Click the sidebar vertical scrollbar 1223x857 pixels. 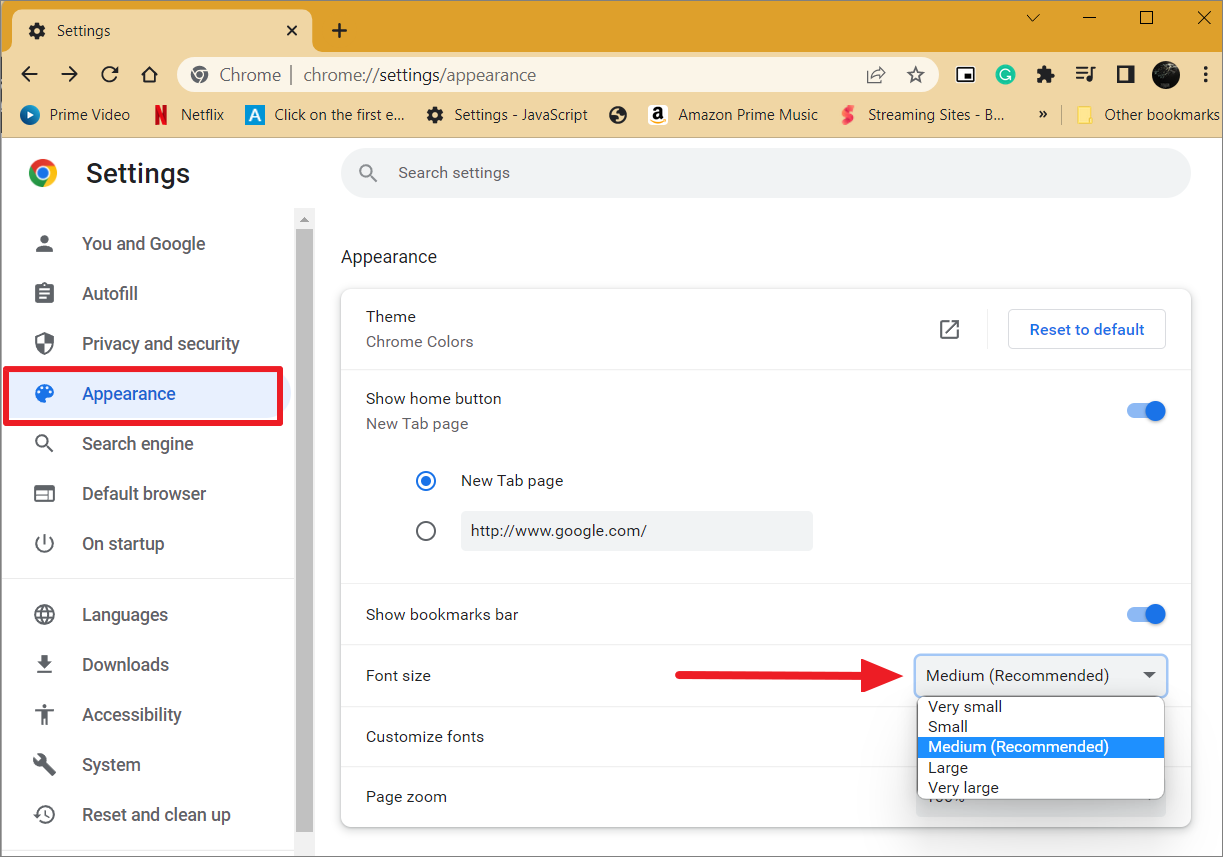pyautogui.click(x=305, y=528)
